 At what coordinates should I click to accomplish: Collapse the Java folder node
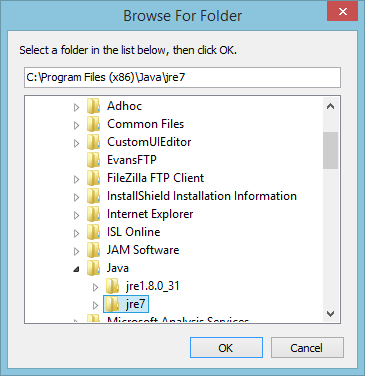point(77,269)
